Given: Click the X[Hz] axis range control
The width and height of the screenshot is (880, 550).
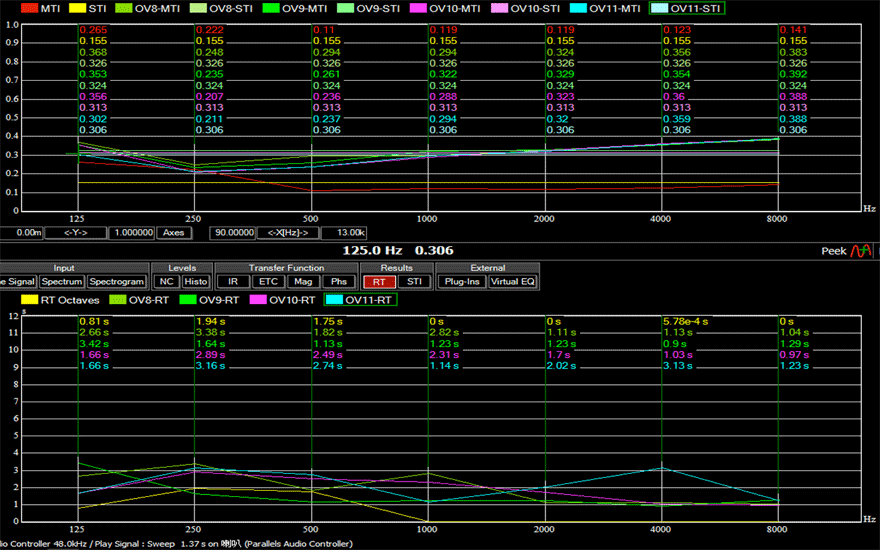Looking at the screenshot, I should pos(288,232).
